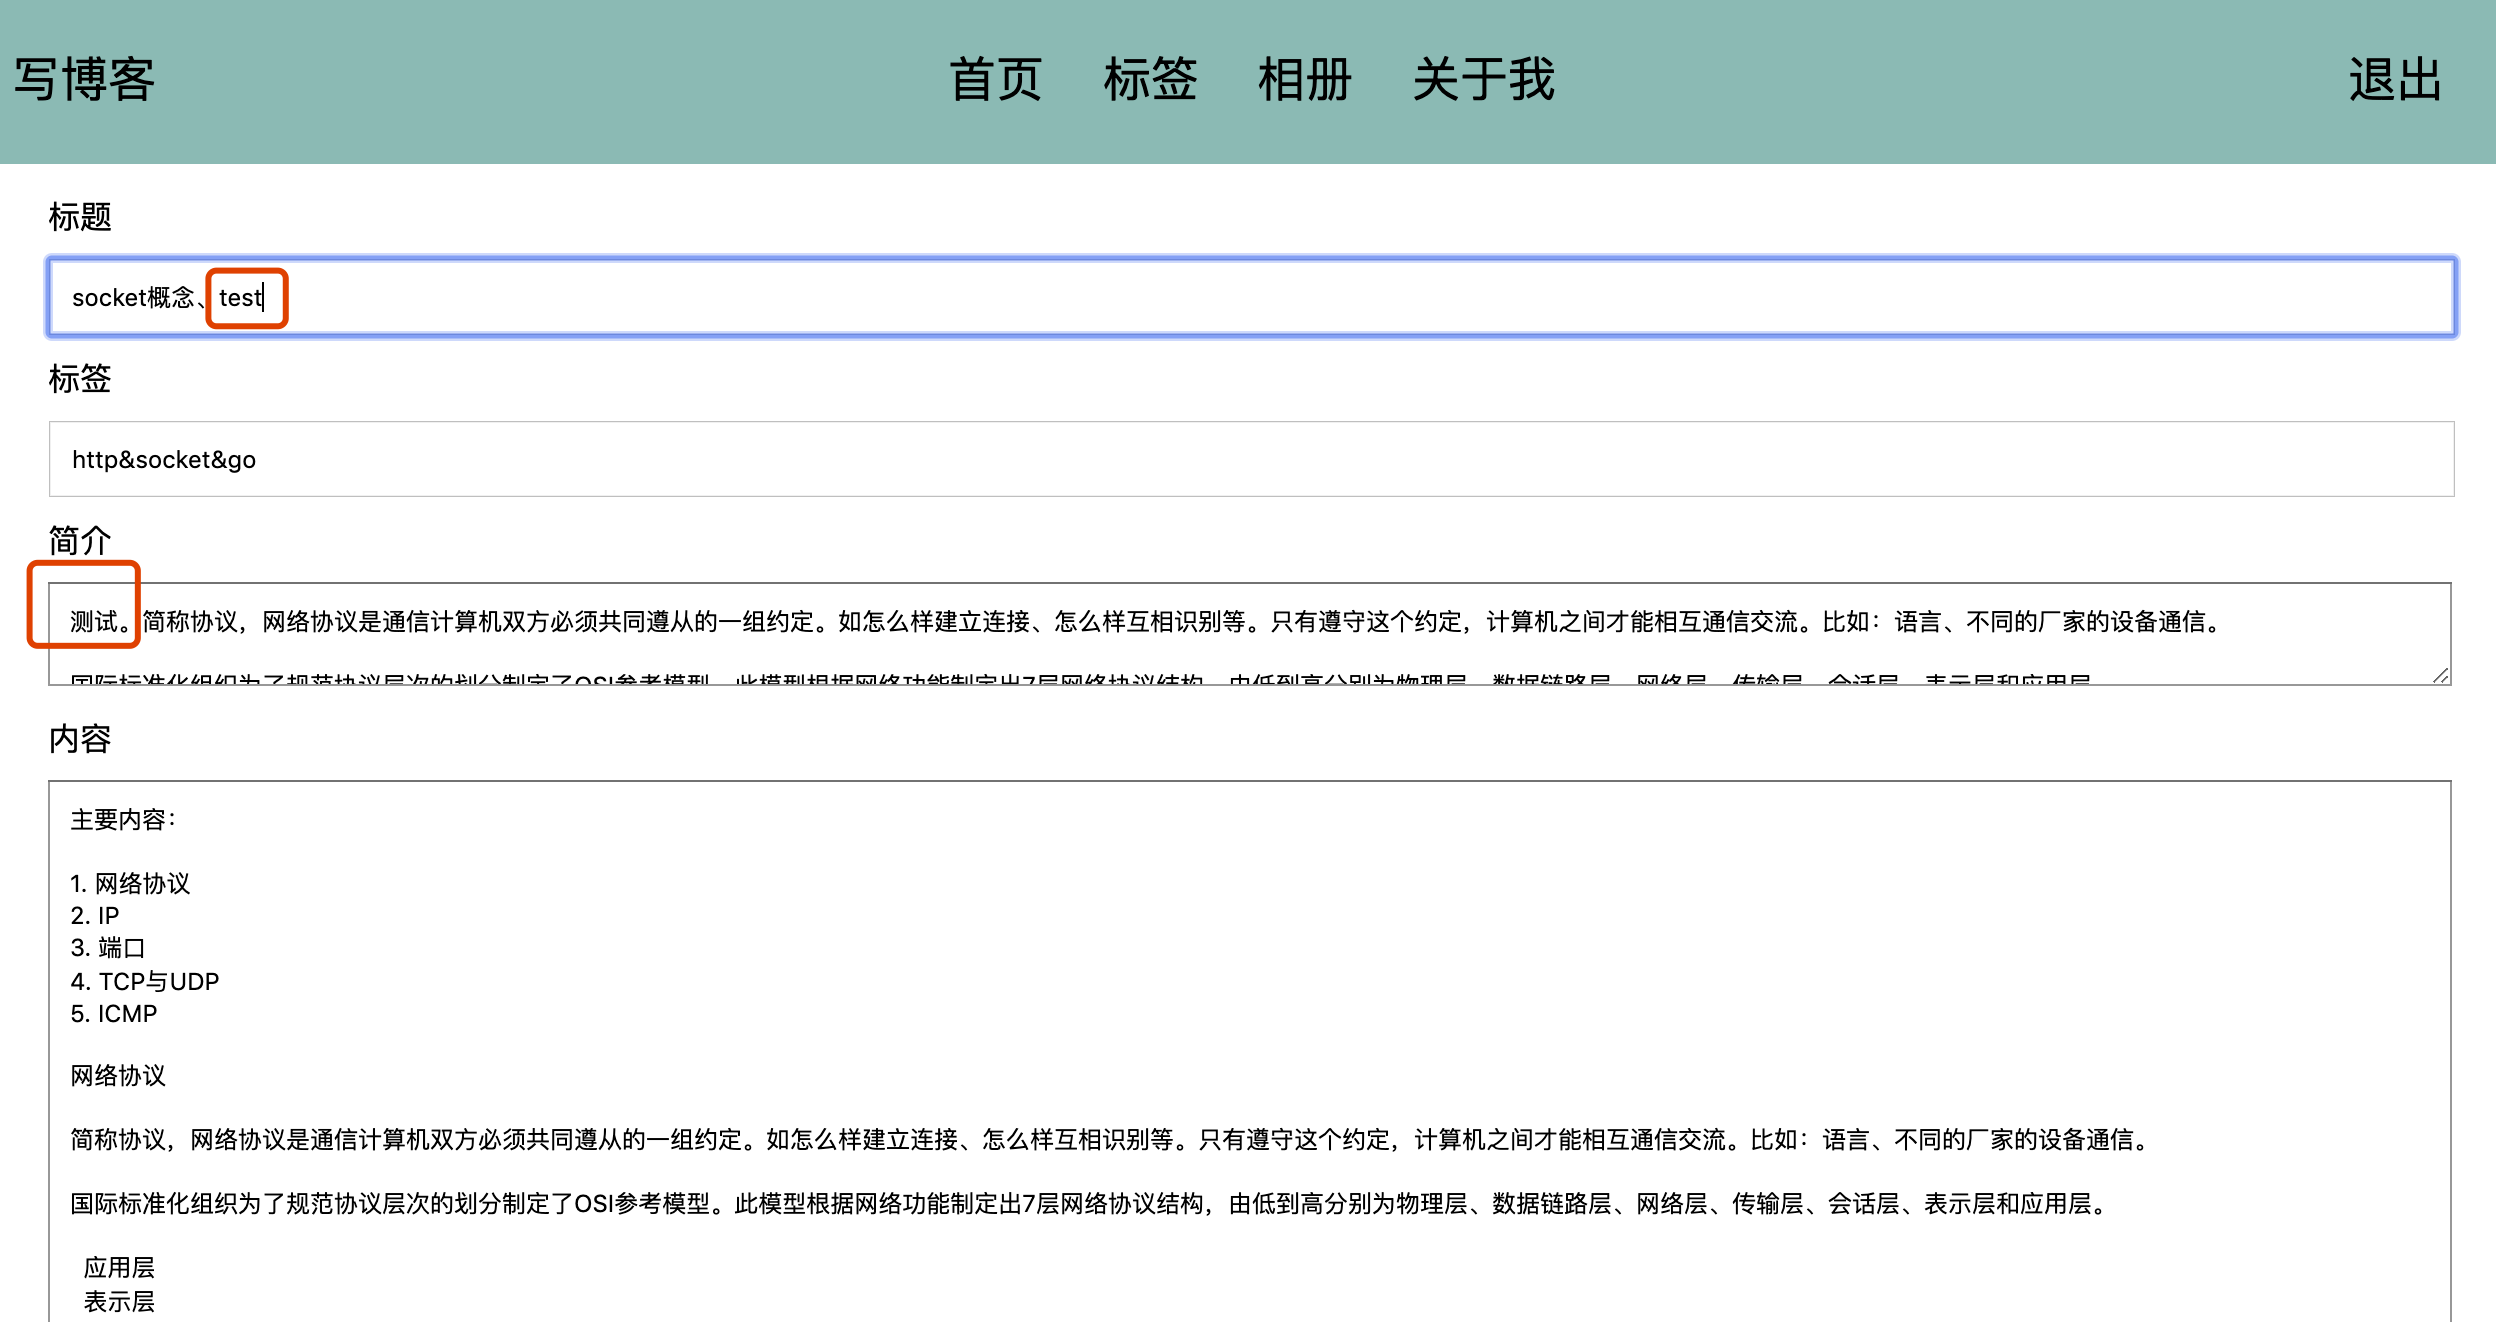Click the 主要内容 line in content
This screenshot has height=1322, width=2496.
pyautogui.click(x=122, y=820)
